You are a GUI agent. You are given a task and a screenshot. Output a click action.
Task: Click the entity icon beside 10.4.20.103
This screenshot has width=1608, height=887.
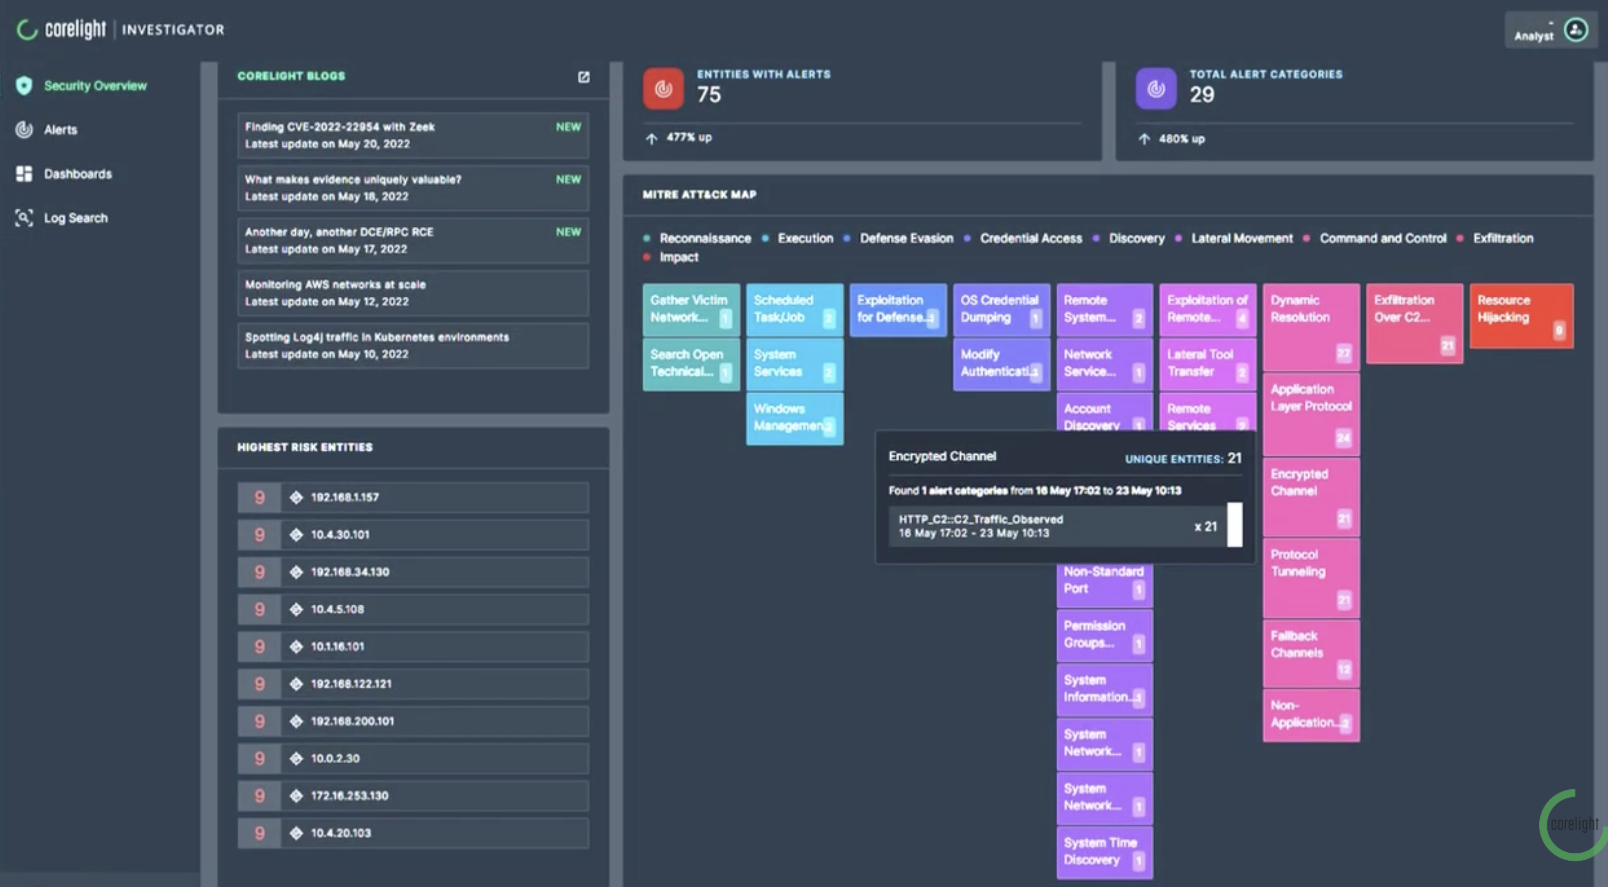point(296,833)
